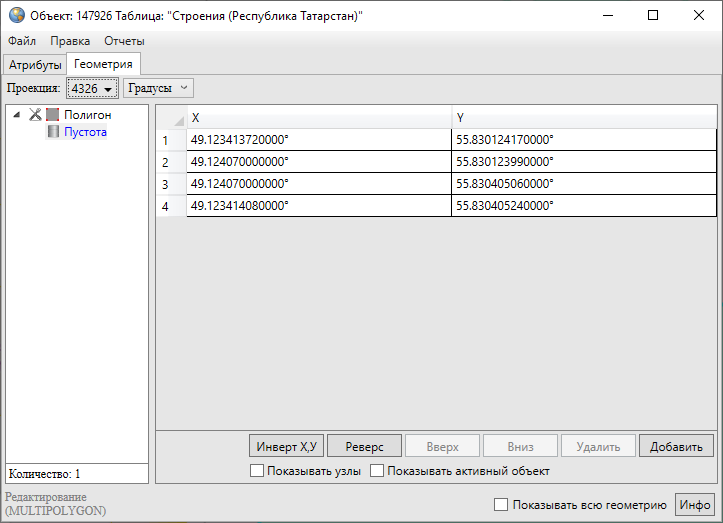The image size is (723, 523).
Task: Open the Файл menu
Action: click(22, 41)
